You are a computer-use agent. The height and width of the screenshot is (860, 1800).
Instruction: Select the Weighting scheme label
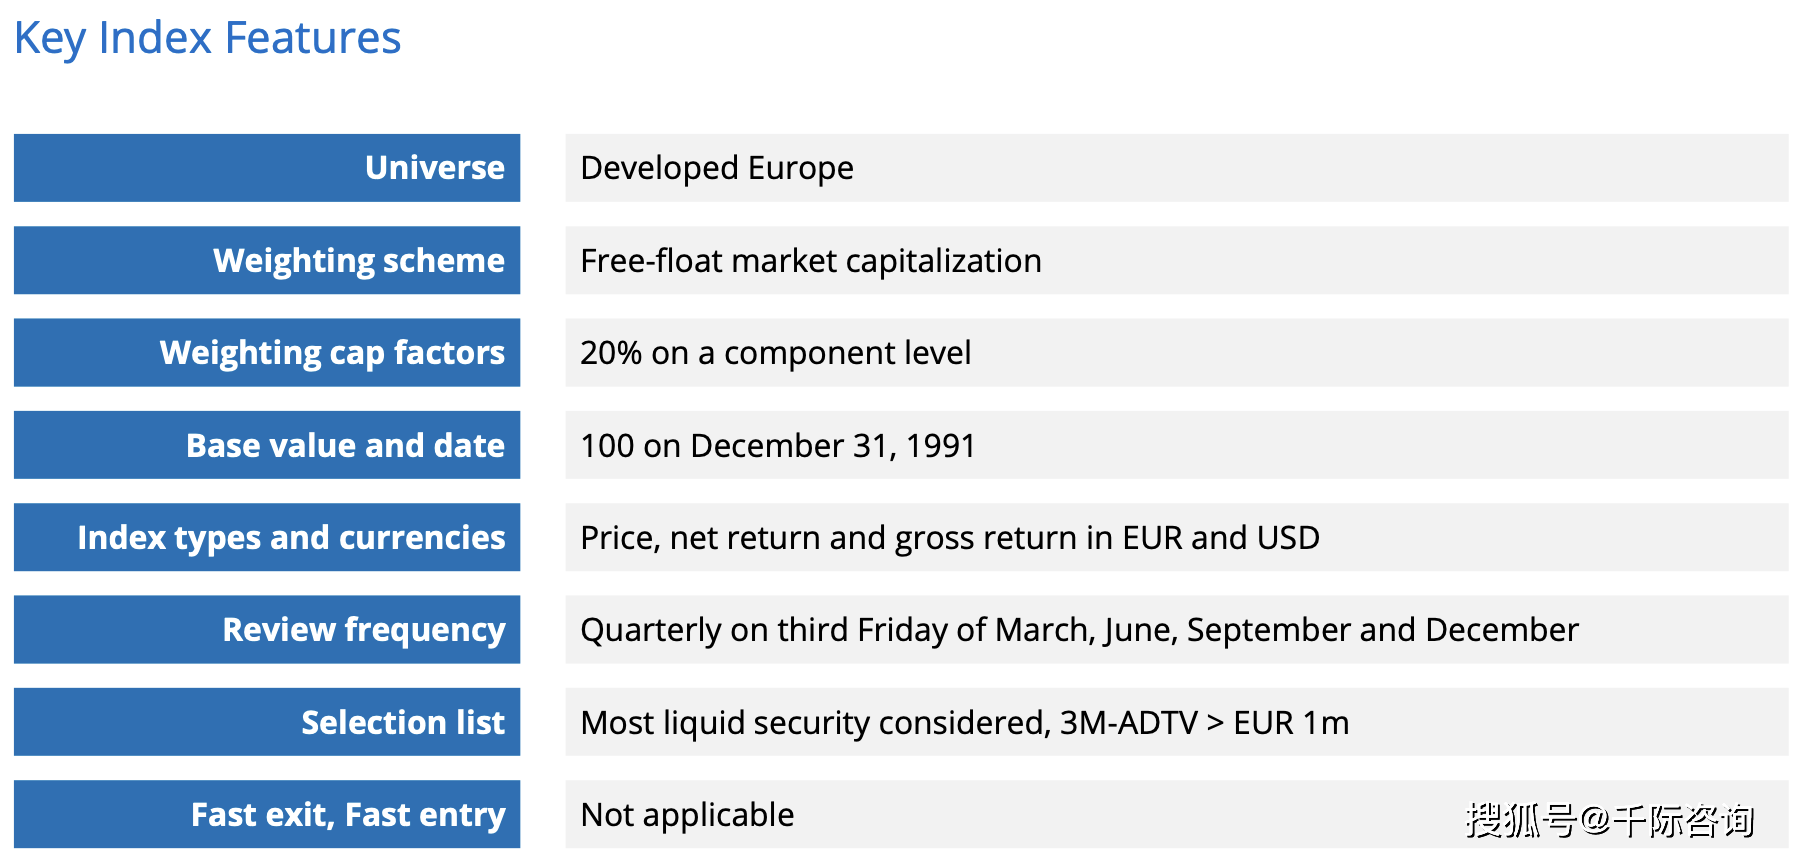(359, 260)
